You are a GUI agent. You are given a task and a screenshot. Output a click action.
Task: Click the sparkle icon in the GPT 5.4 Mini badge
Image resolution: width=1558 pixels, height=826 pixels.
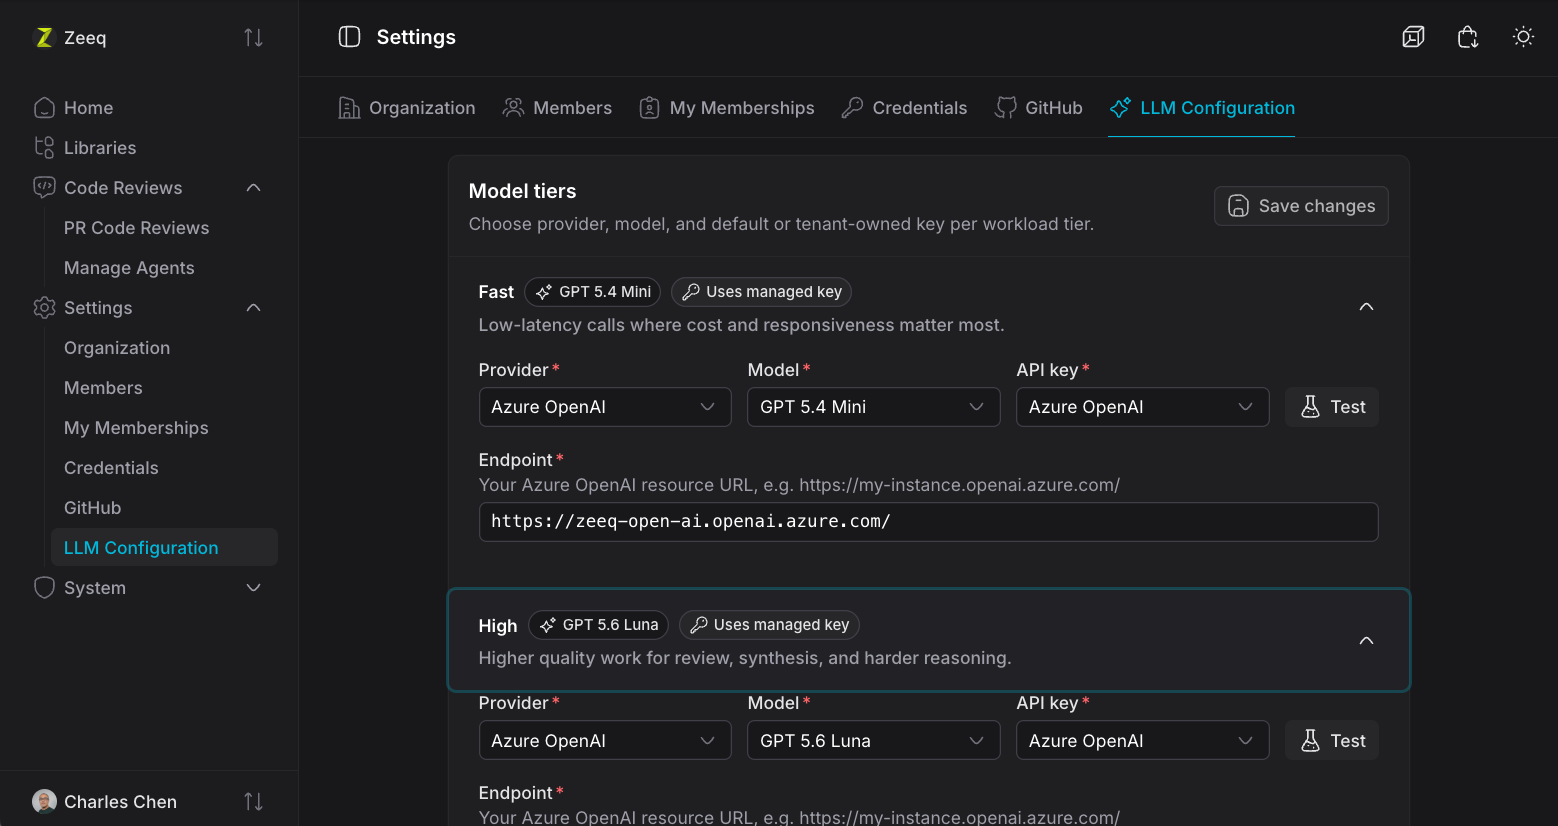(x=544, y=292)
